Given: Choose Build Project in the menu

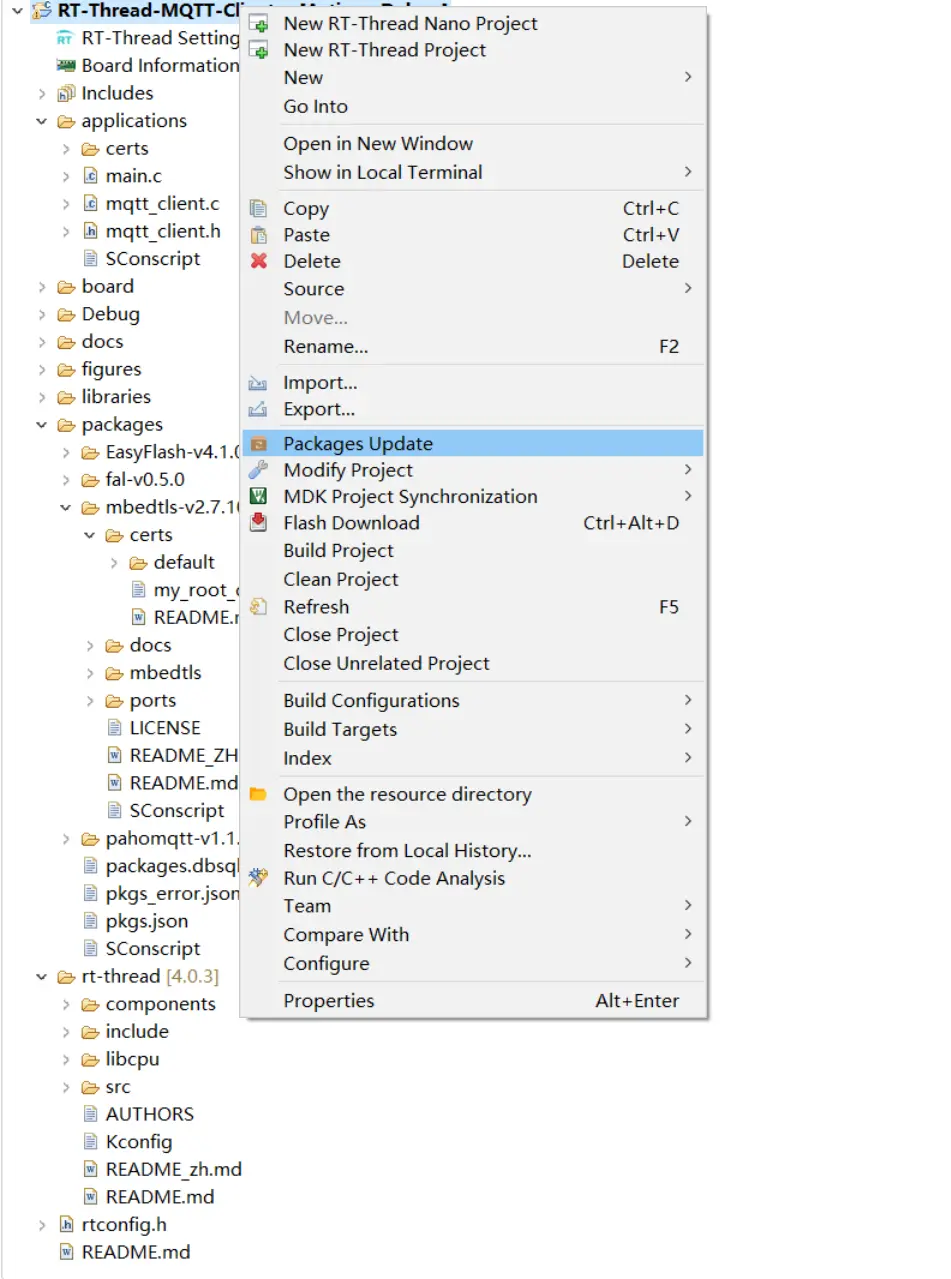Looking at the screenshot, I should point(338,551).
